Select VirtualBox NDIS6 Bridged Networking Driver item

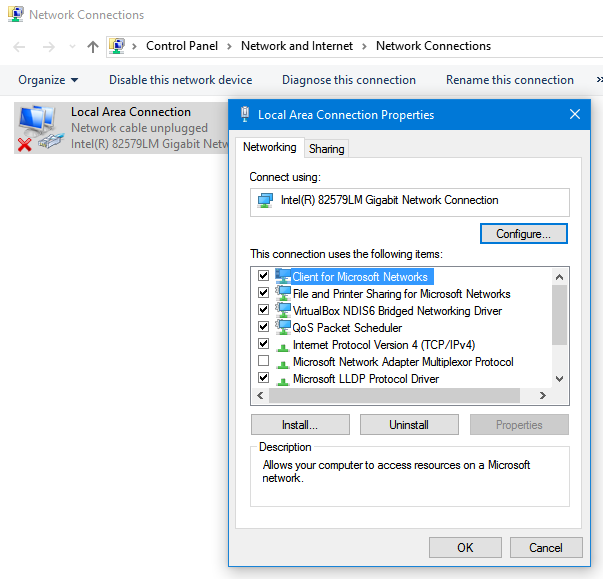[397, 311]
